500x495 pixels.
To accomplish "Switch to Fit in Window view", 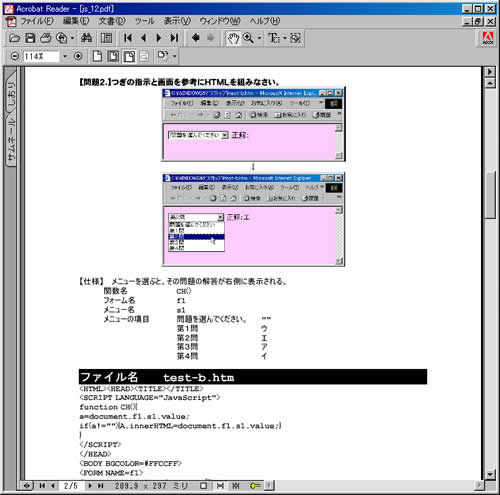I will [x=113, y=56].
